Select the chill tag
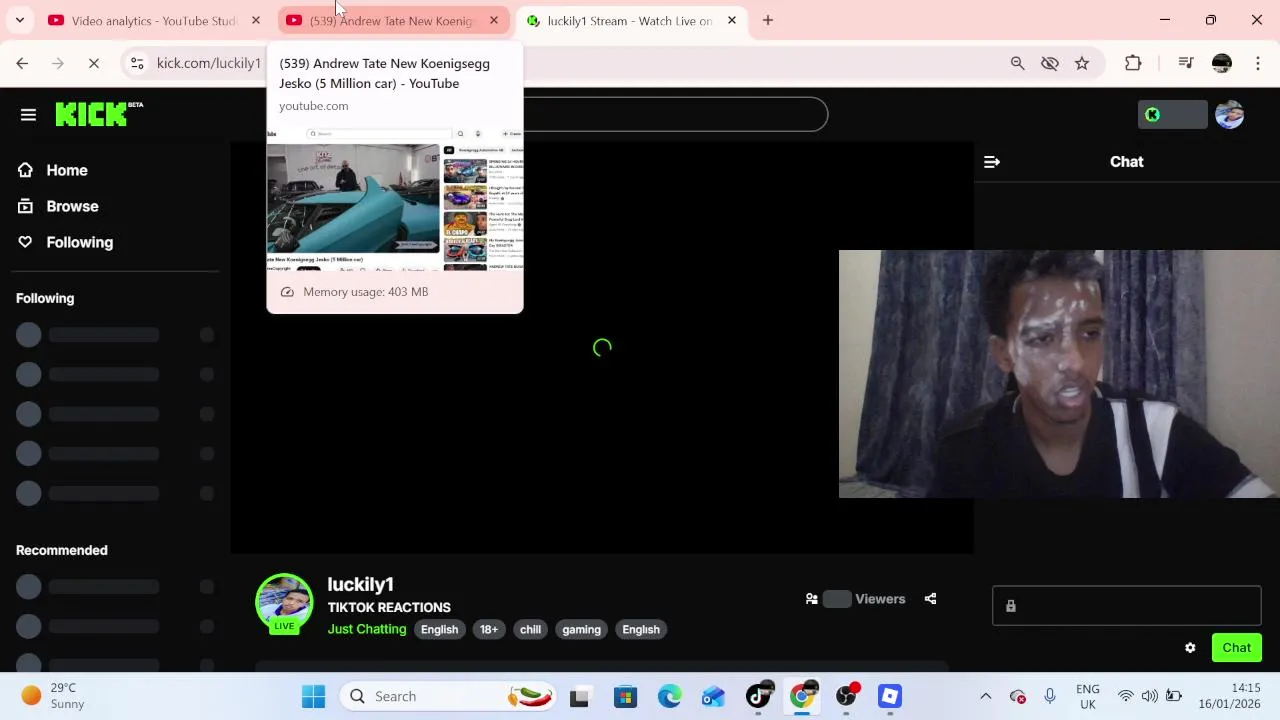Image resolution: width=1280 pixels, height=720 pixels. (x=530, y=630)
